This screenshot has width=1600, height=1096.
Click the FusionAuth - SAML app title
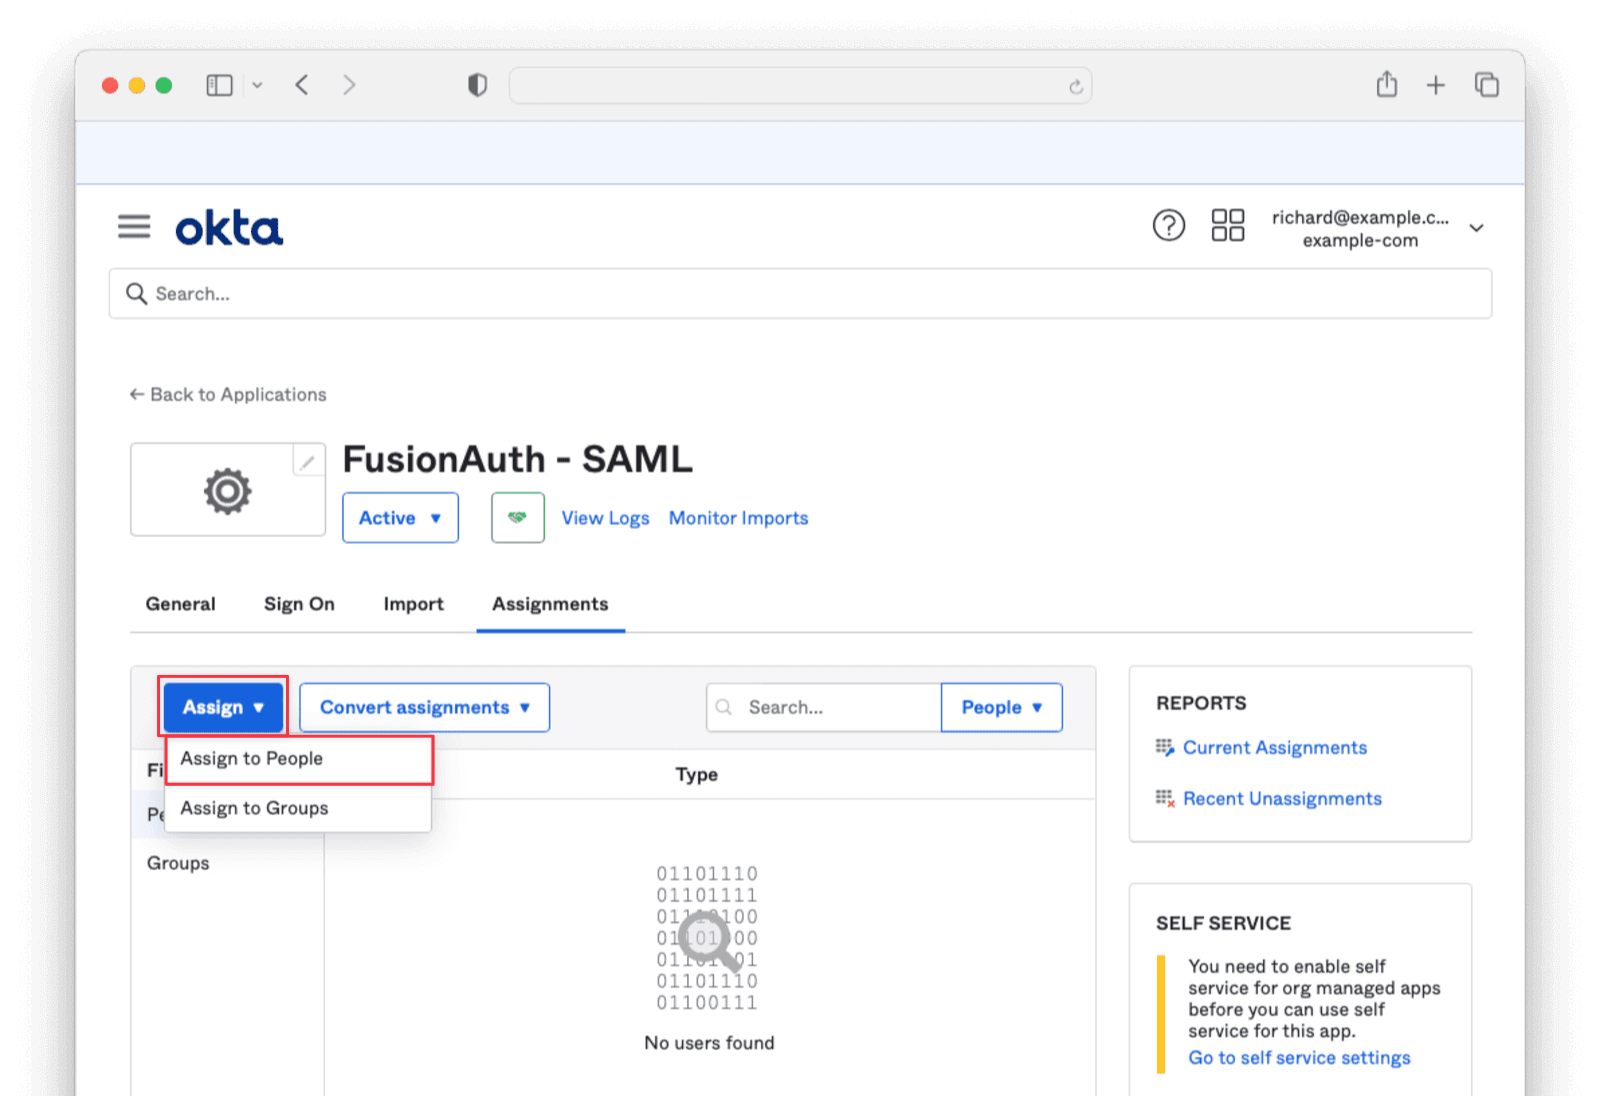517,459
